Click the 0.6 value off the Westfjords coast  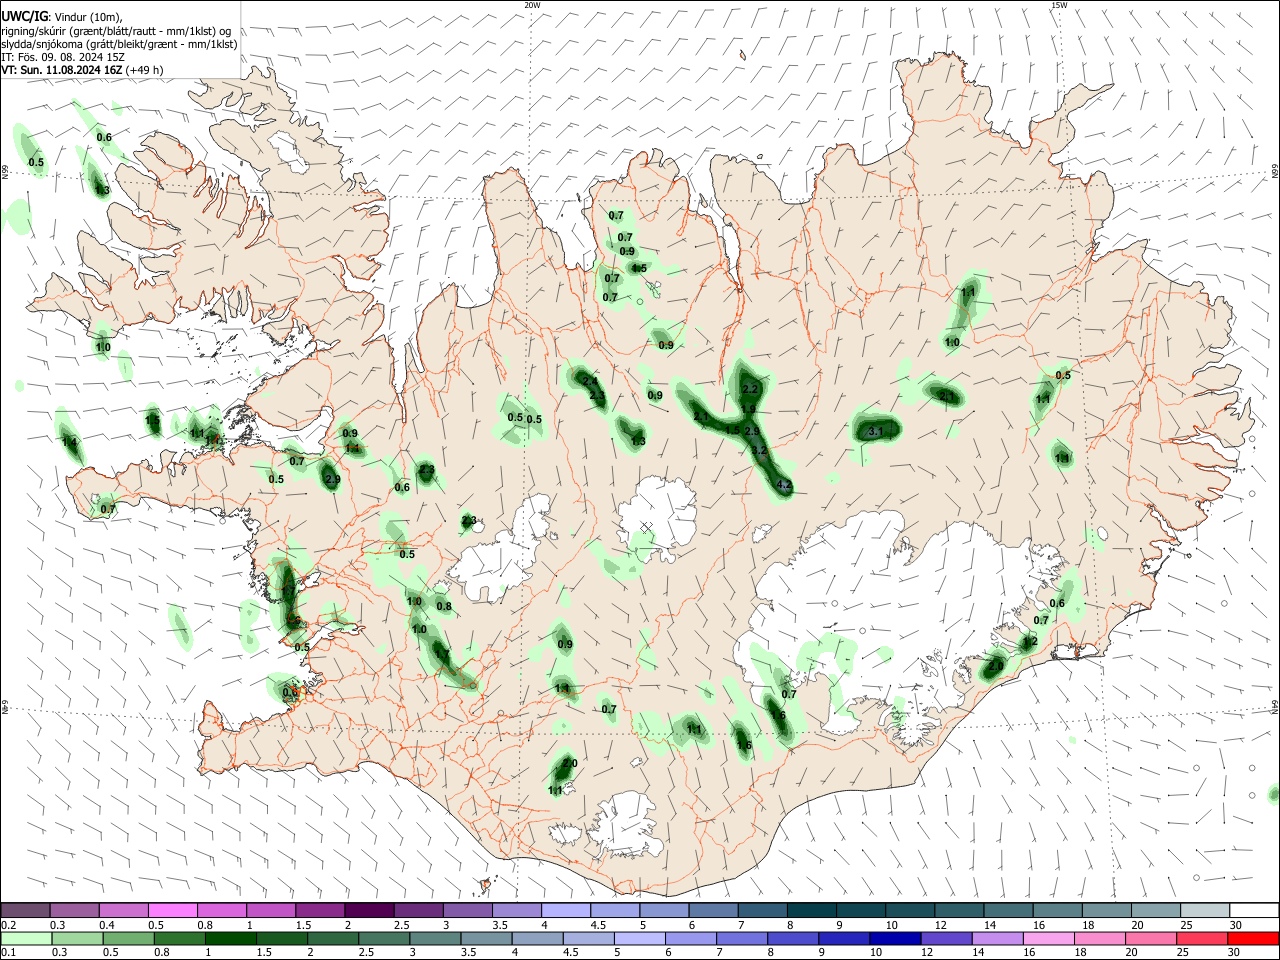[x=104, y=137]
